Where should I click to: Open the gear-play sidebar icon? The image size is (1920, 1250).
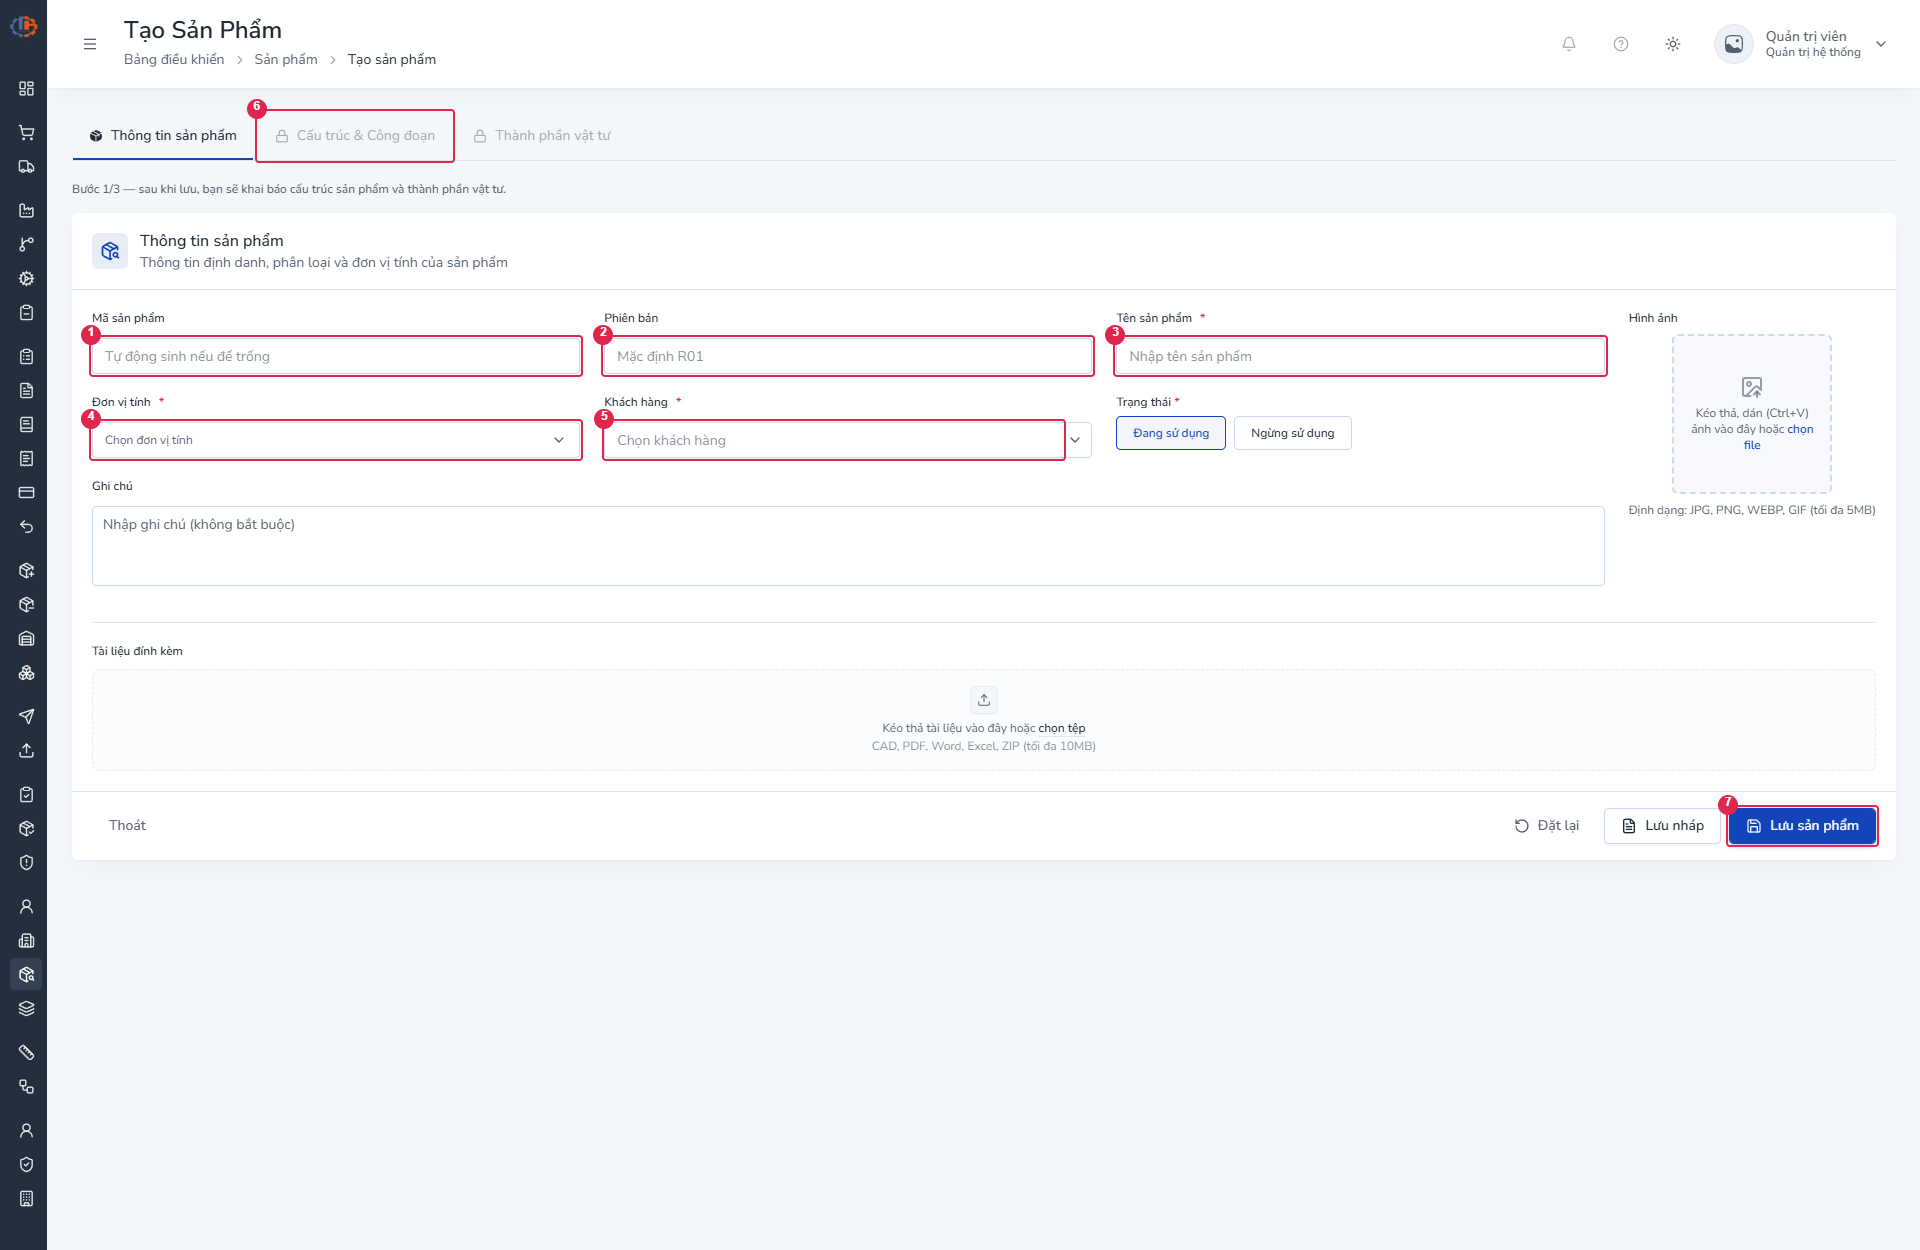coord(27,279)
